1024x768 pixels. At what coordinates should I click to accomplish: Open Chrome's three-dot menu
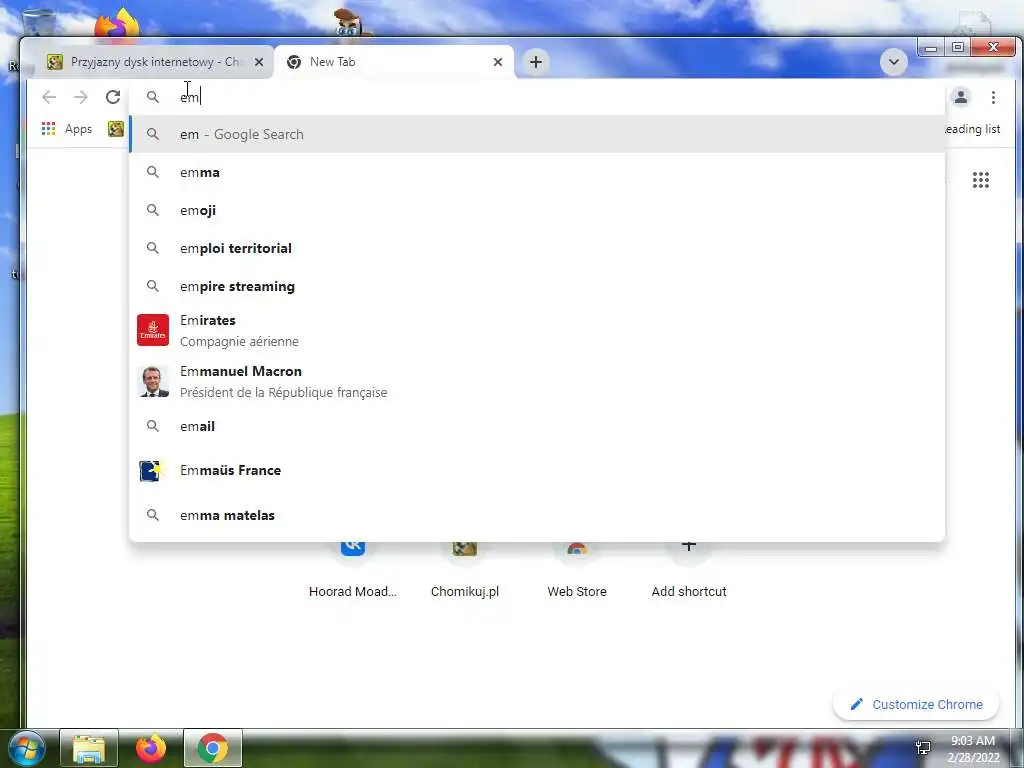pyautogui.click(x=993, y=97)
